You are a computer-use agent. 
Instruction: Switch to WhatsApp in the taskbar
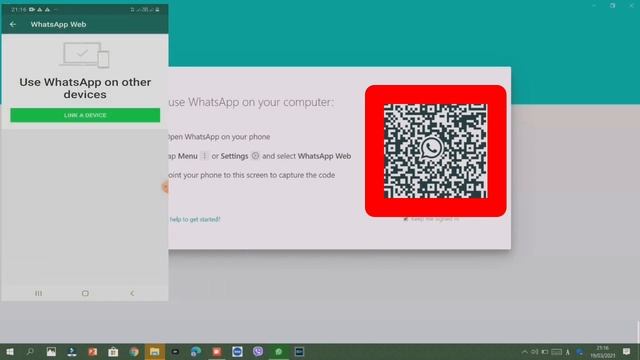click(x=279, y=352)
